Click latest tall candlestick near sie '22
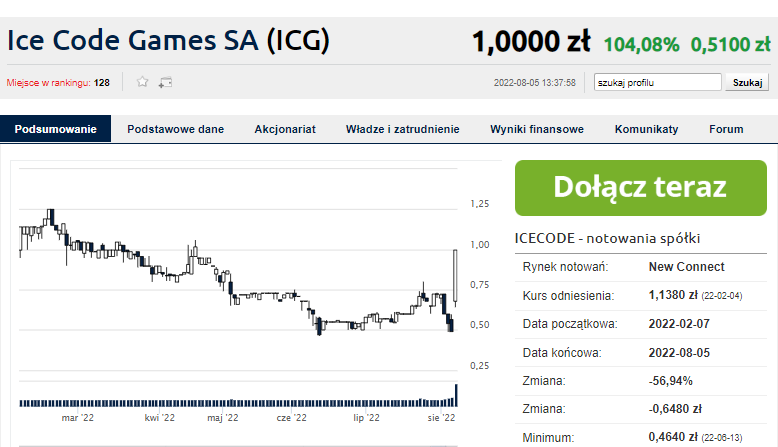778x447 pixels. (455, 277)
